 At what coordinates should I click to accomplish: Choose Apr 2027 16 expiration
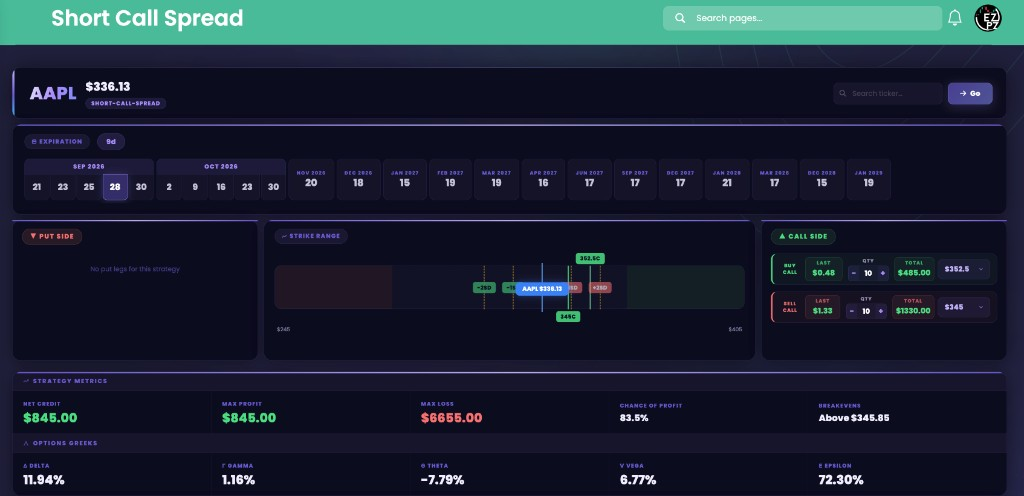(543, 179)
